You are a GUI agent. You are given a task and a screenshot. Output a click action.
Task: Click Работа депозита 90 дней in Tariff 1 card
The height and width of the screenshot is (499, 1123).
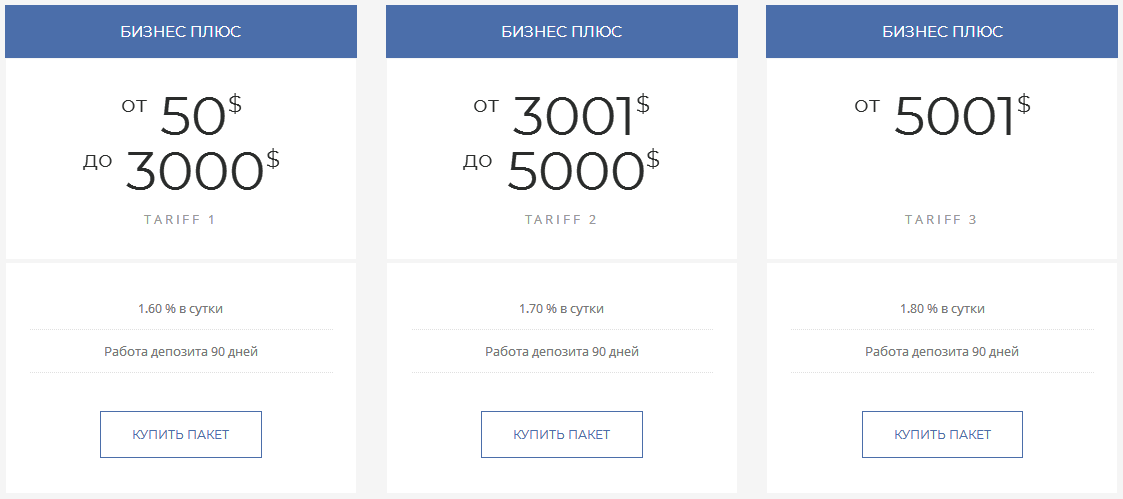coord(180,352)
